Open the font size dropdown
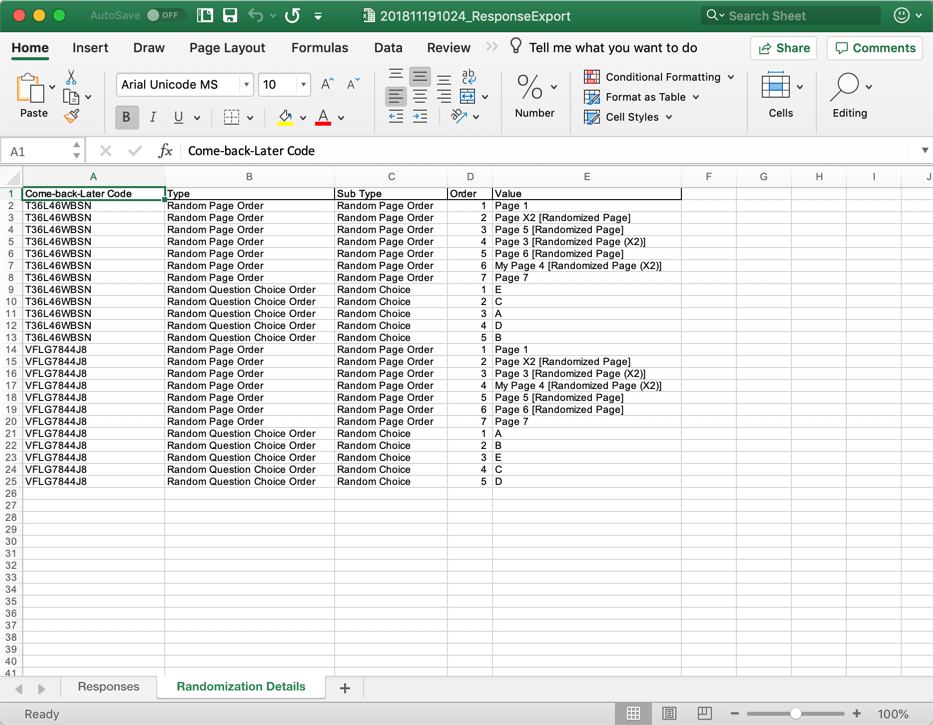 pyautogui.click(x=302, y=84)
